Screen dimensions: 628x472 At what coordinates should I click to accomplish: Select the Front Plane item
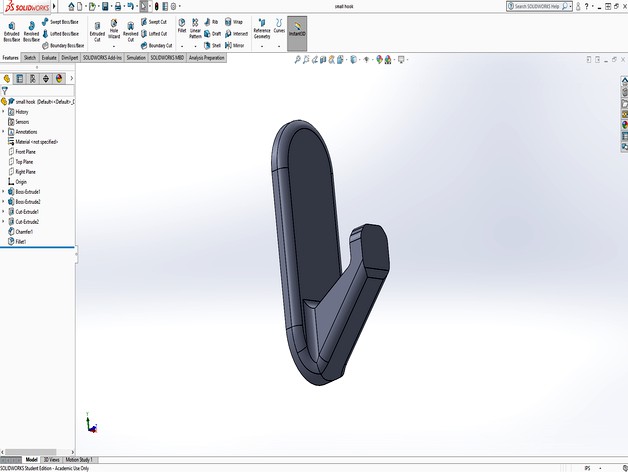(x=26, y=151)
